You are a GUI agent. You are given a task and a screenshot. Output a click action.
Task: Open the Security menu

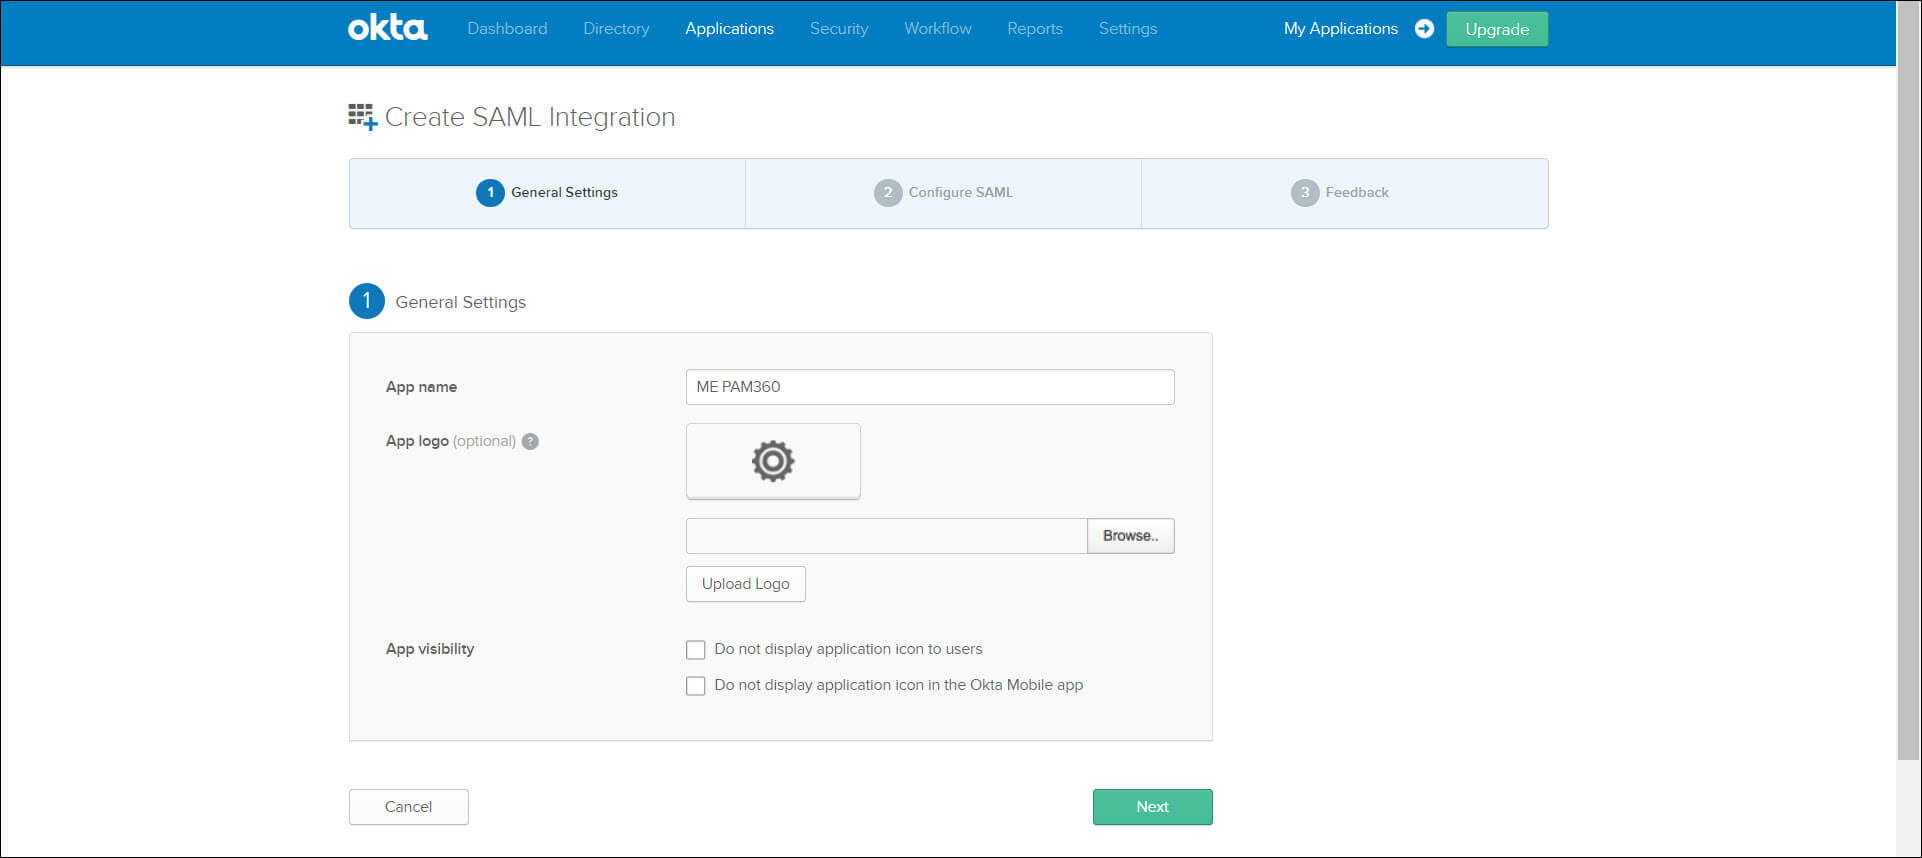point(839,29)
